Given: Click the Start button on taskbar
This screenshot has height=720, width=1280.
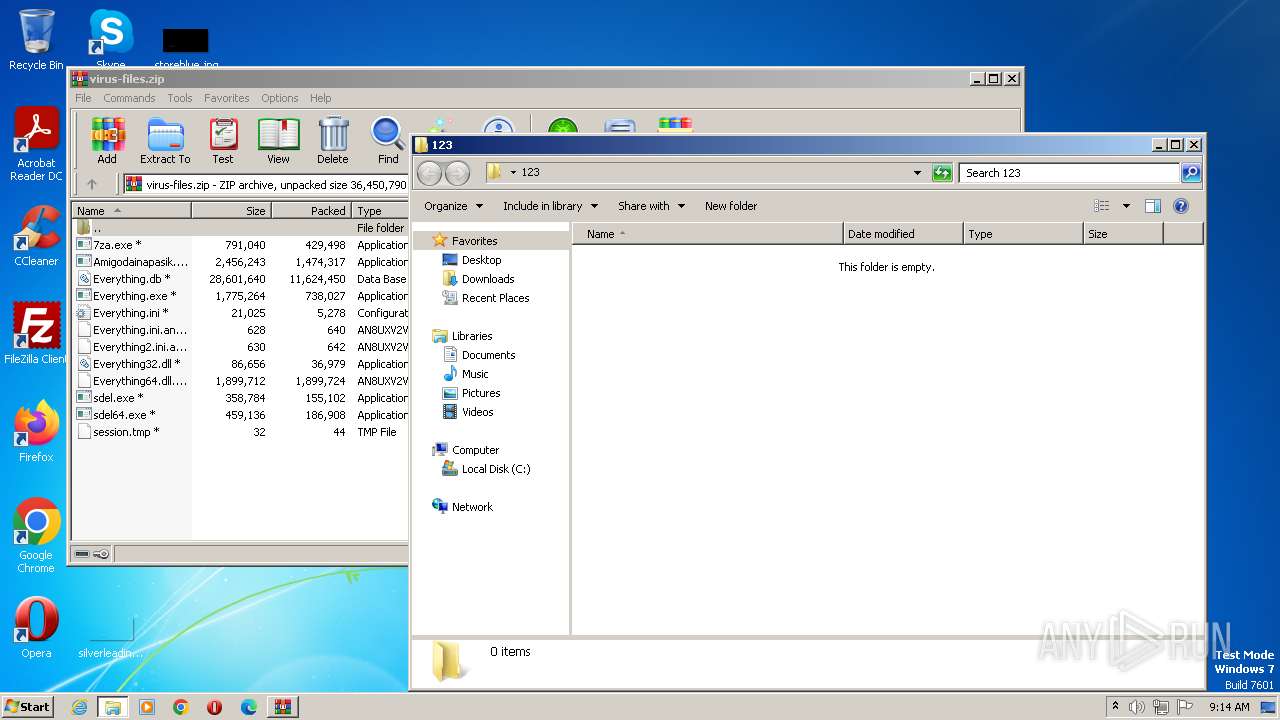Looking at the screenshot, I should pyautogui.click(x=27, y=707).
